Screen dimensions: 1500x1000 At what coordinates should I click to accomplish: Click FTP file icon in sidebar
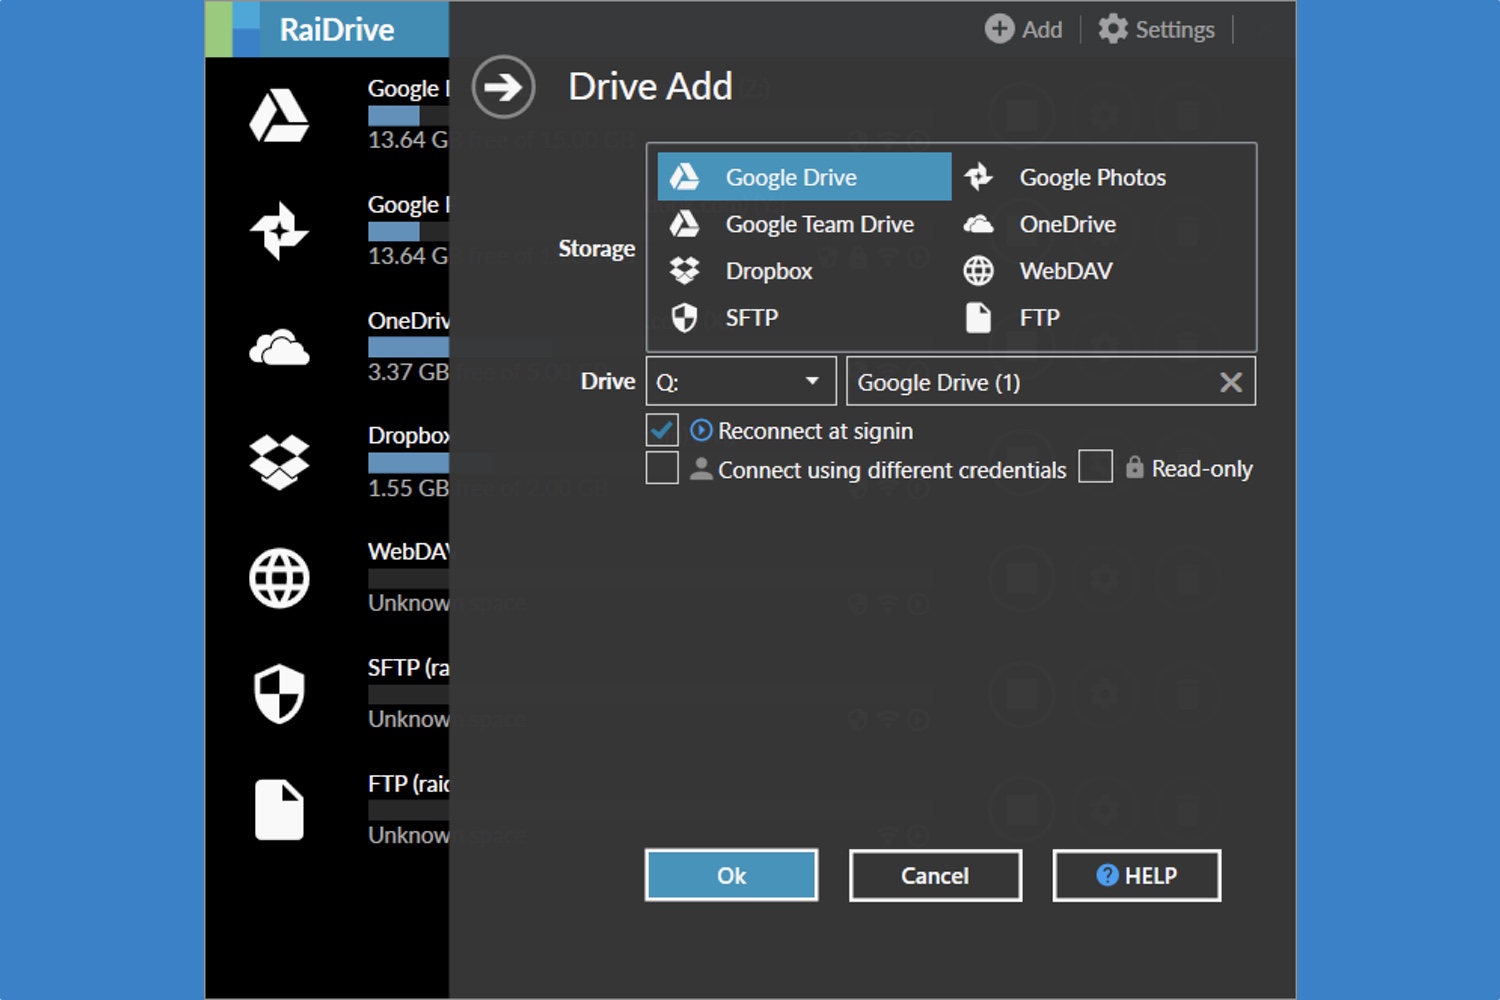coord(279,810)
